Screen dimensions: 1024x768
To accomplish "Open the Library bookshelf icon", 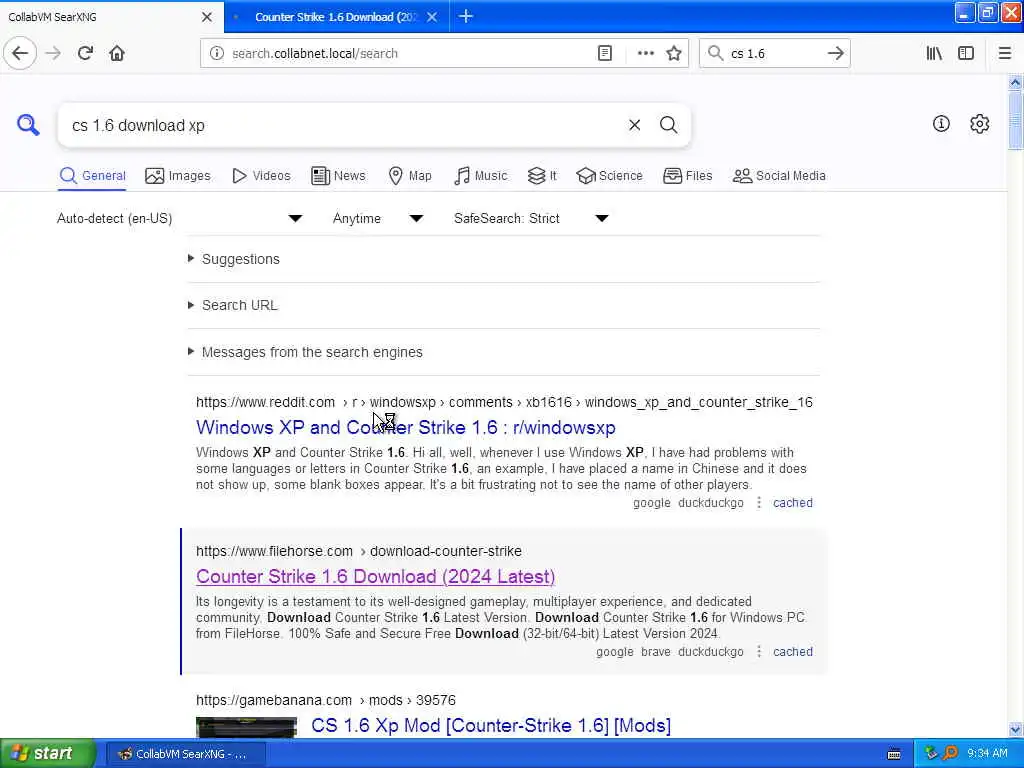I will [934, 54].
